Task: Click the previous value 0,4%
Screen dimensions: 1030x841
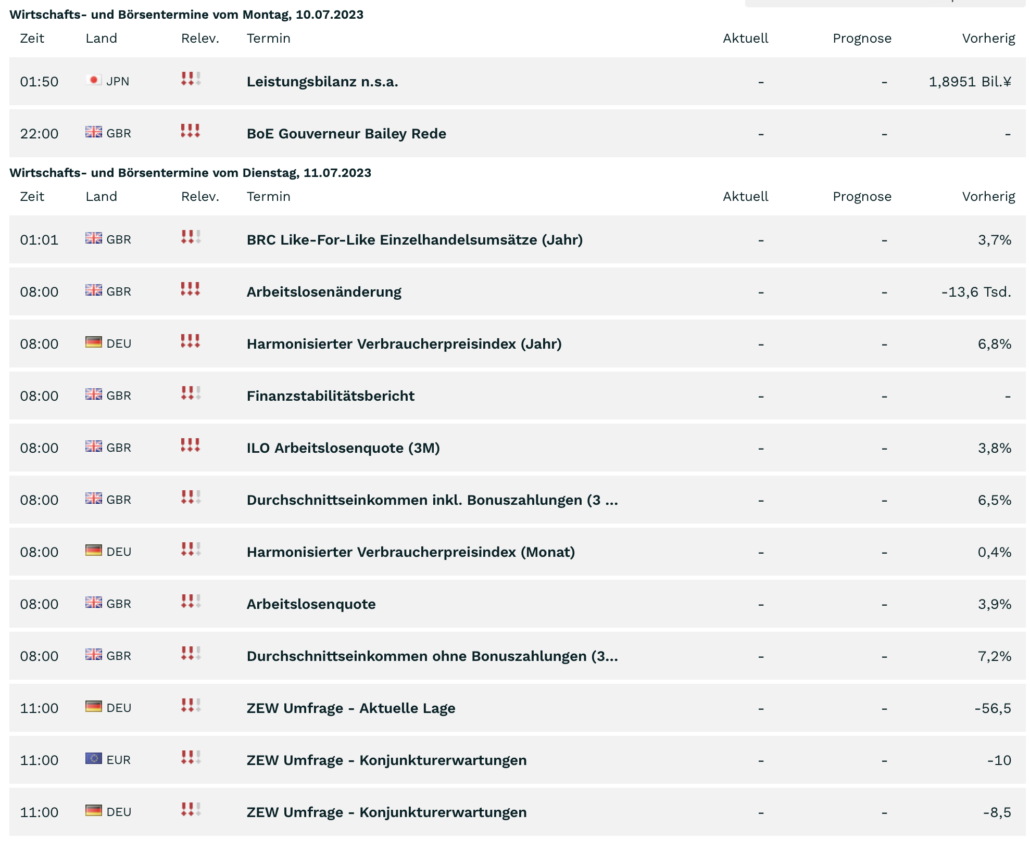Action: pyautogui.click(x=995, y=552)
